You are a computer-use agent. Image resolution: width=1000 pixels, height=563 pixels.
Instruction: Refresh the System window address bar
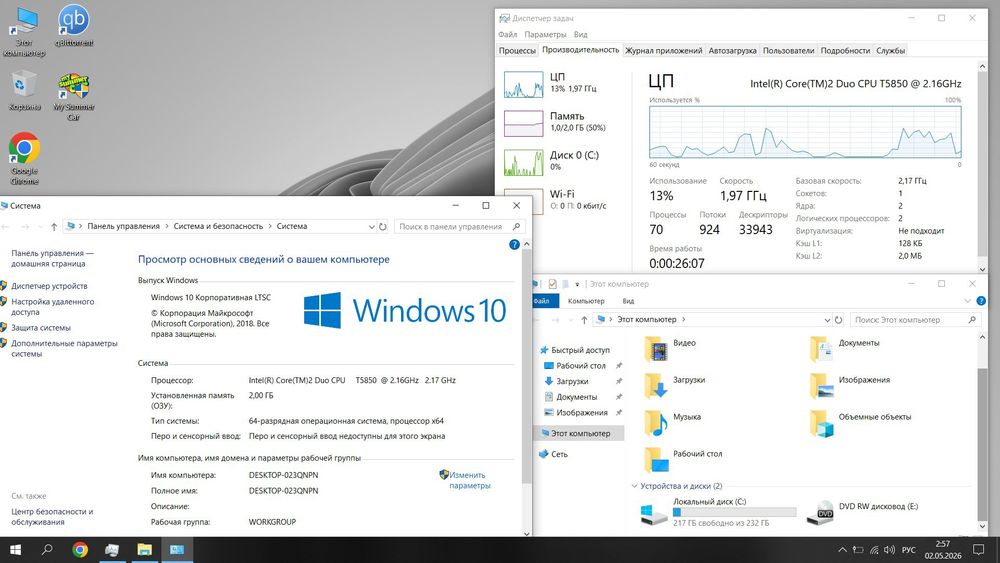tap(383, 226)
